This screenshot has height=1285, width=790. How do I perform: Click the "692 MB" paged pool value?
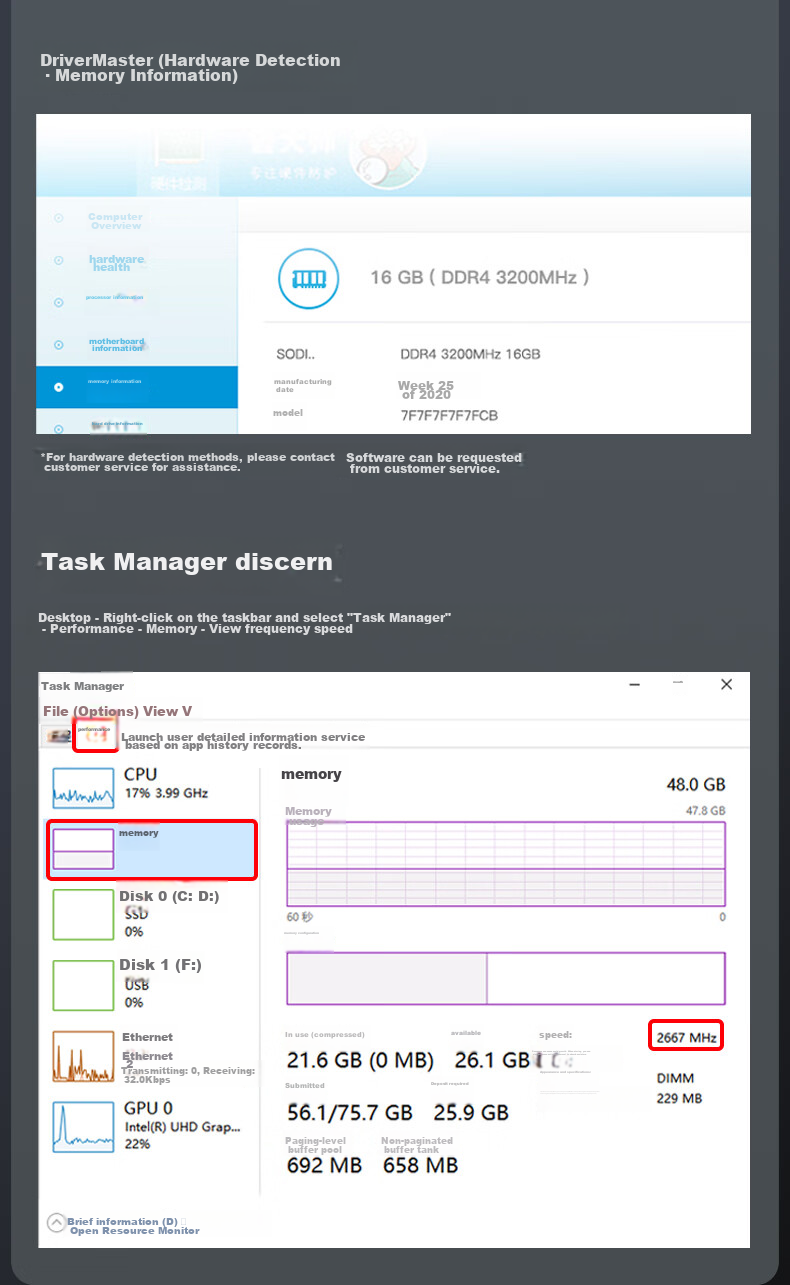(x=324, y=1165)
